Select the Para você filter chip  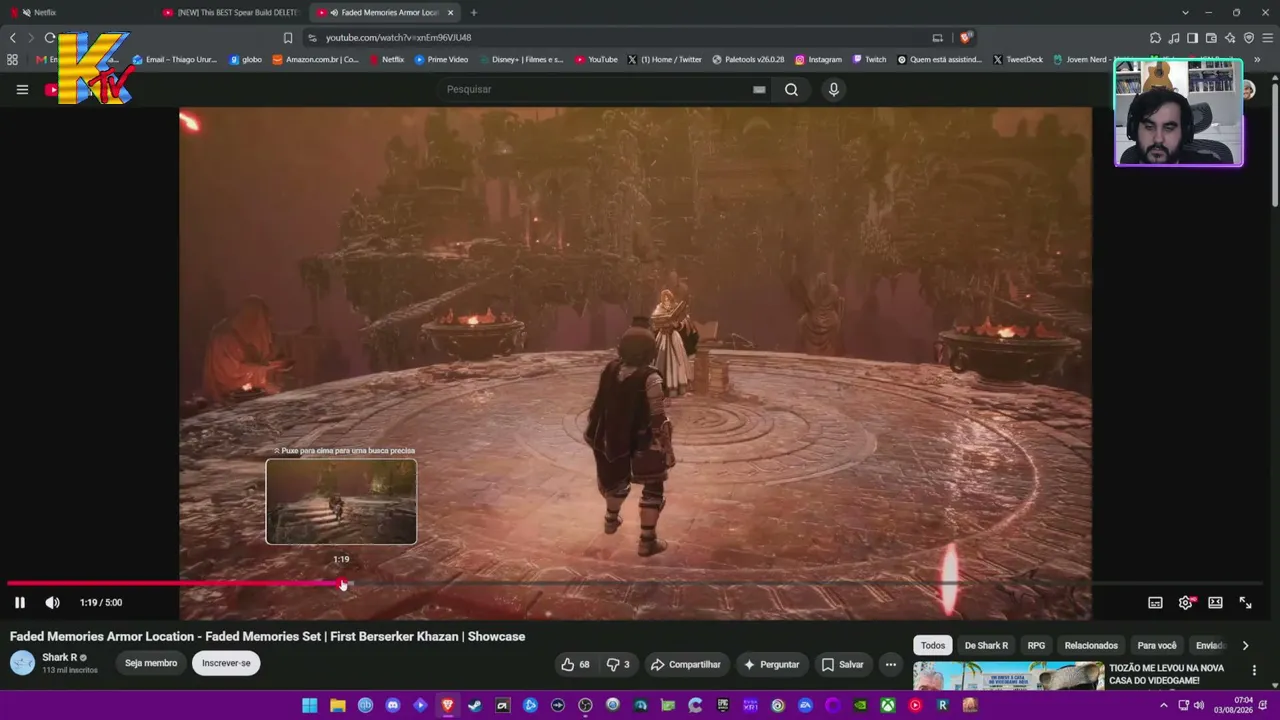pyautogui.click(x=1157, y=646)
